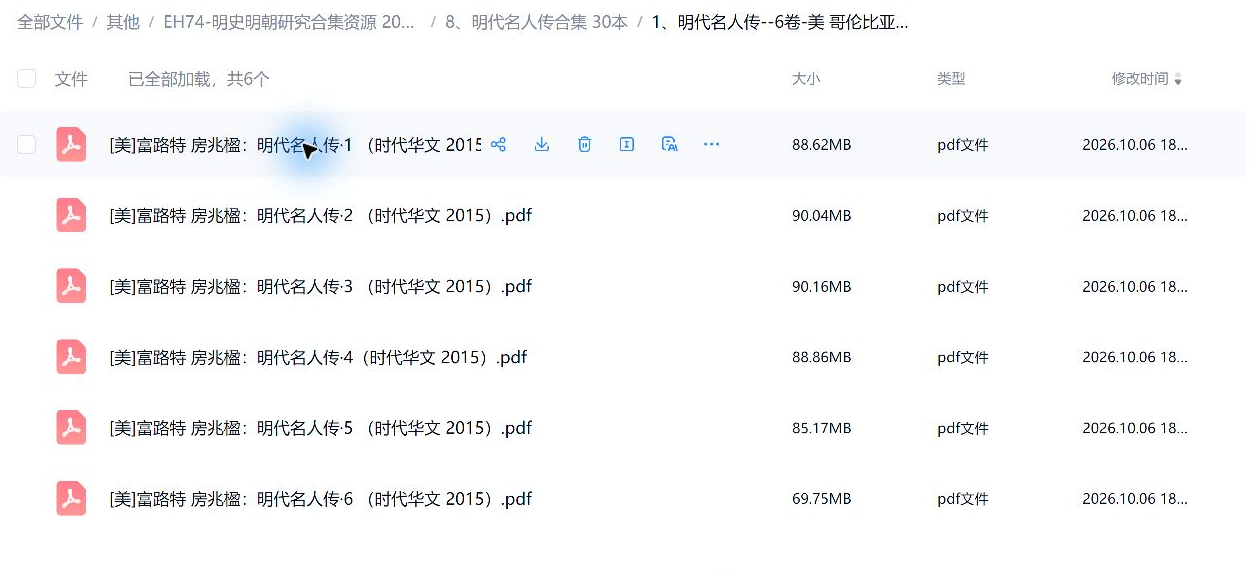The height and width of the screenshot is (576, 1250).
Task: Open EH74-明史明朝研究合集资源 breadcrumb
Action: point(289,22)
